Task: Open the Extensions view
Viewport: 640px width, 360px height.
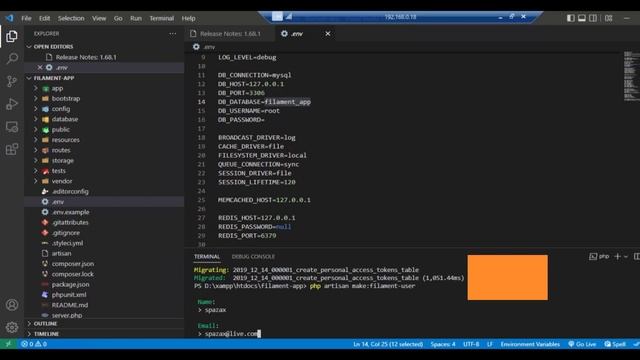Action: coord(12,149)
